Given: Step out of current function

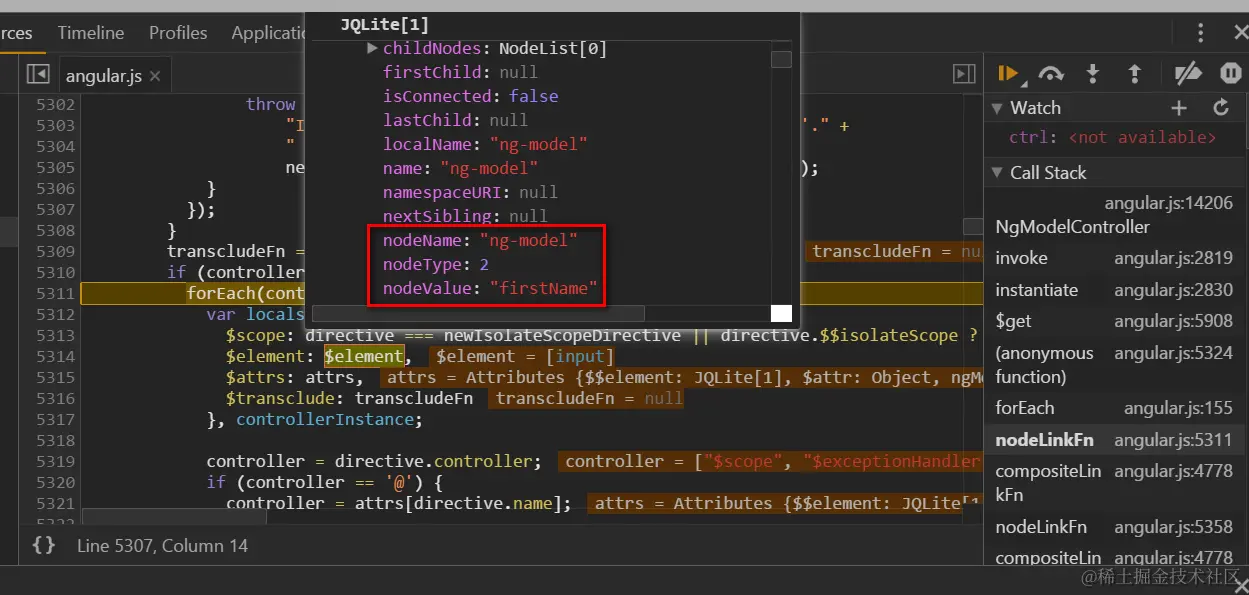Looking at the screenshot, I should pos(1134,73).
